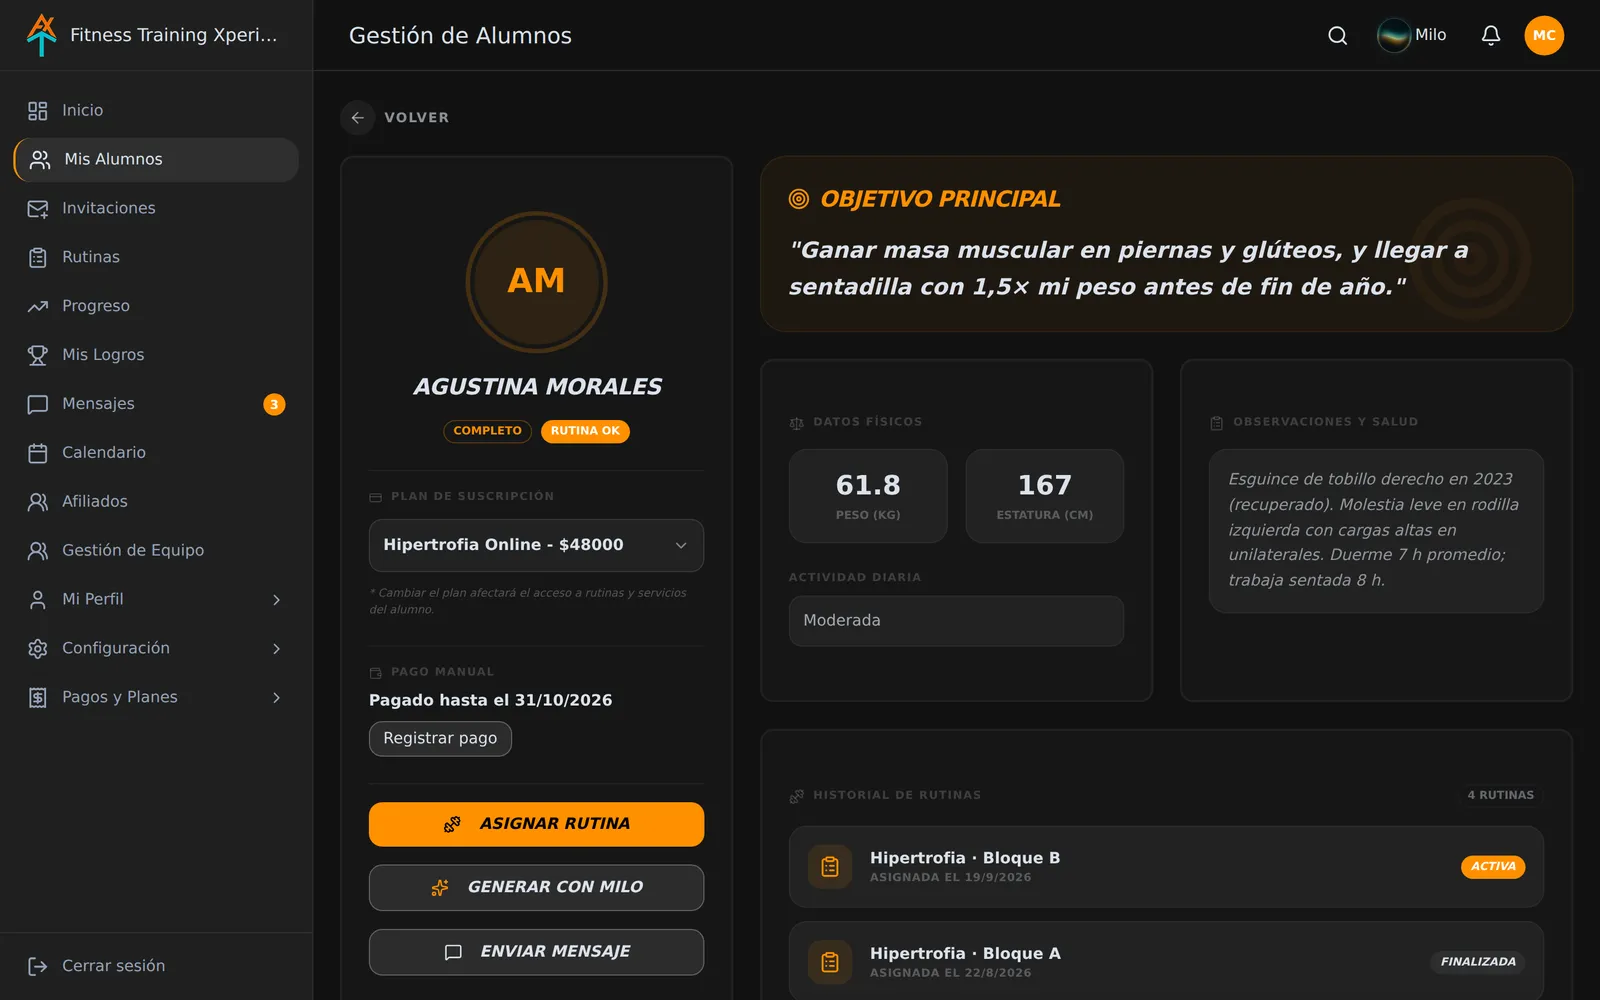Screen dimensions: 1600x1000
Task: Click the Invitaciones envelope icon
Action: 38,209
